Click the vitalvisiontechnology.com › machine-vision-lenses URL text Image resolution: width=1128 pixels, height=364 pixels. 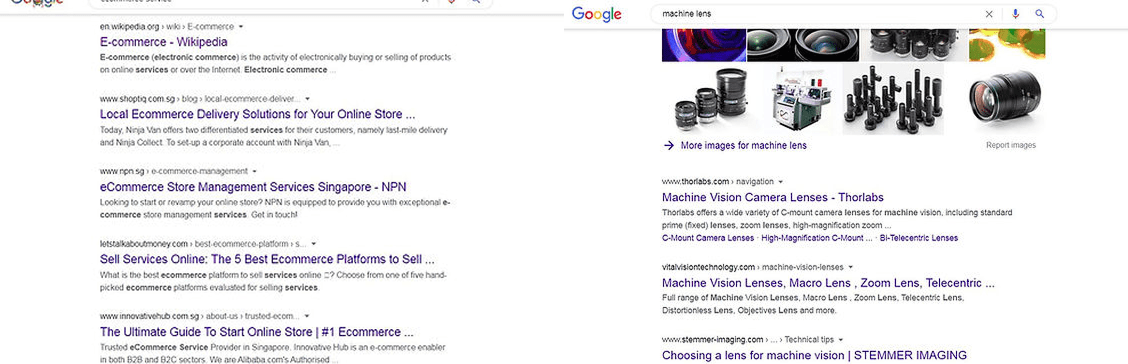pos(752,267)
